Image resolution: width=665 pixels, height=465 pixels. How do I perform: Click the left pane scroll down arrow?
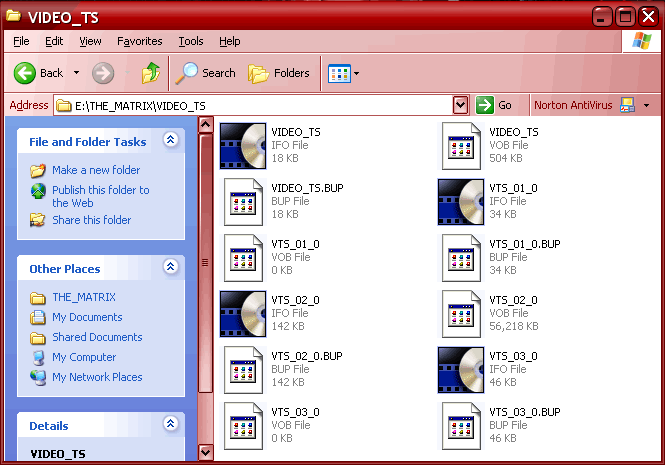coord(206,452)
